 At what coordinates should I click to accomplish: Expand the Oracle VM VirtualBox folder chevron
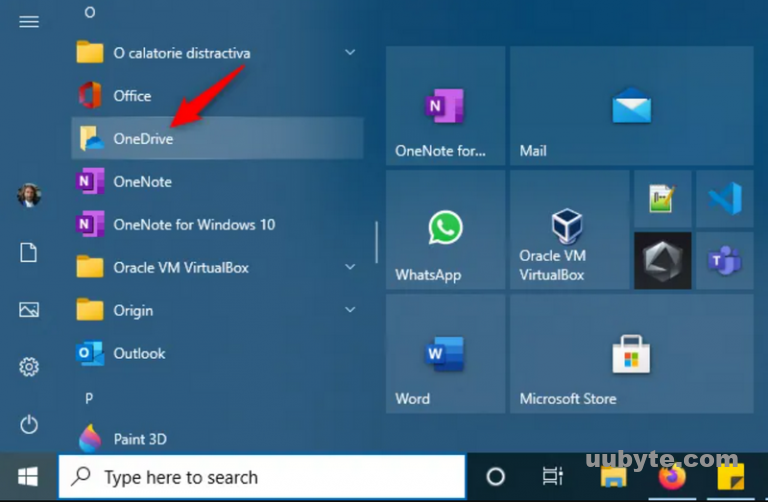[350, 267]
